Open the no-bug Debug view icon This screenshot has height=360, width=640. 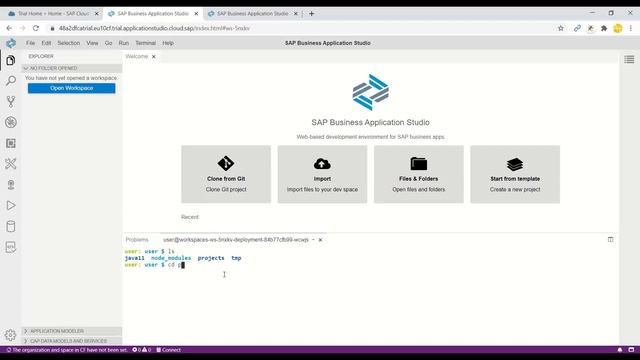pyautogui.click(x=11, y=122)
